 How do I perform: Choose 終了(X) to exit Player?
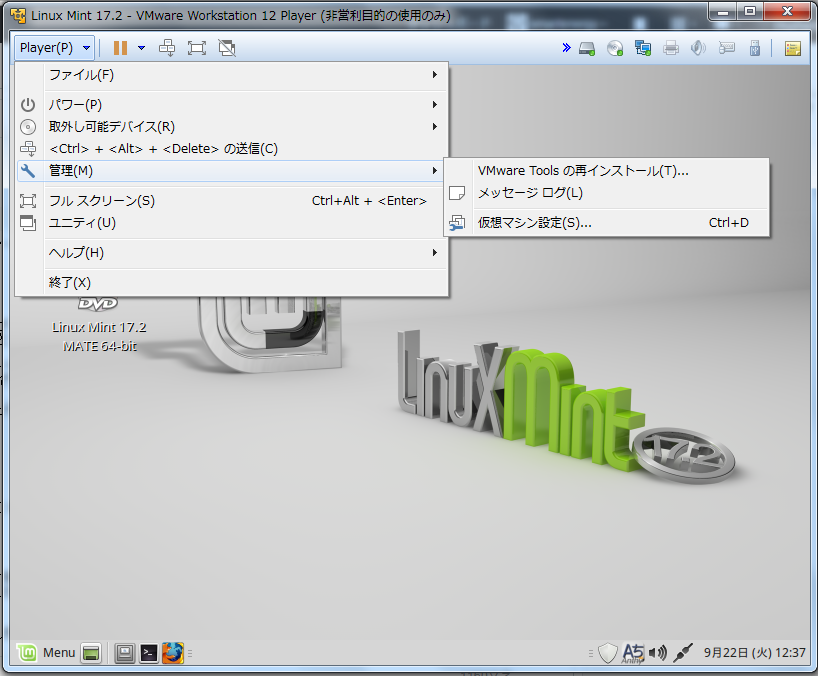click(232, 283)
